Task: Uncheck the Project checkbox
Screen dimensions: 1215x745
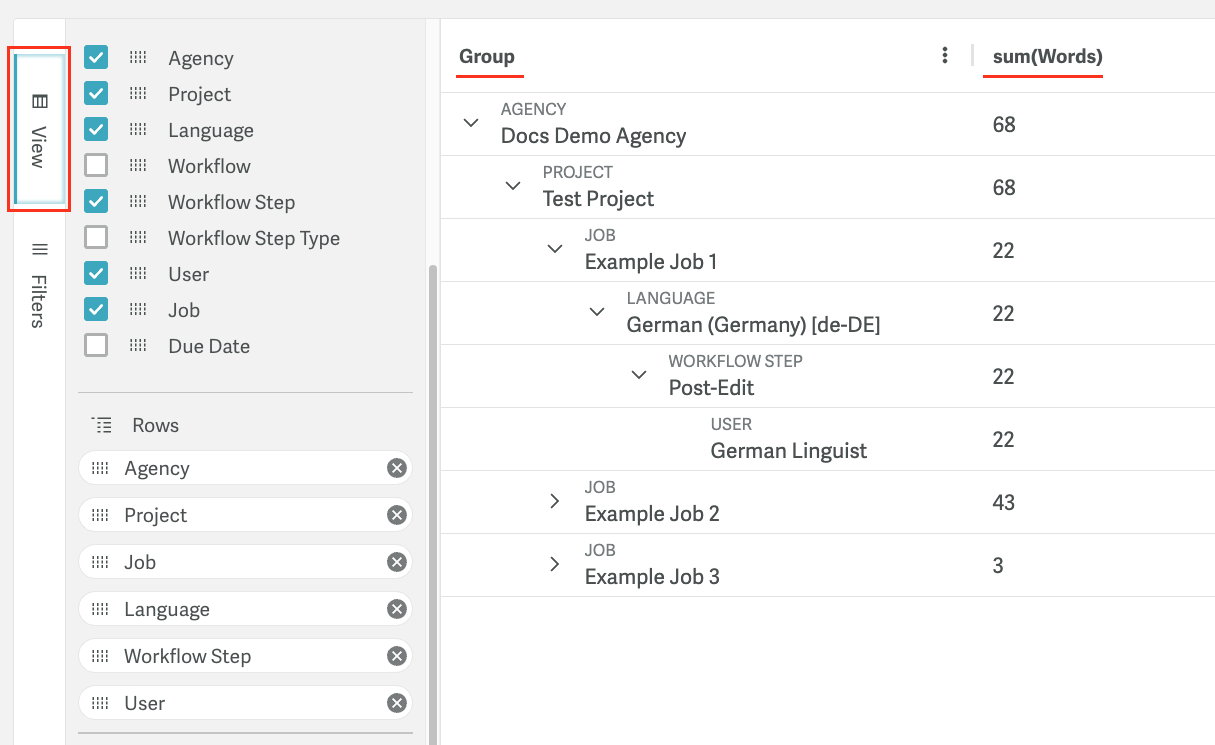Action: pyautogui.click(x=96, y=94)
